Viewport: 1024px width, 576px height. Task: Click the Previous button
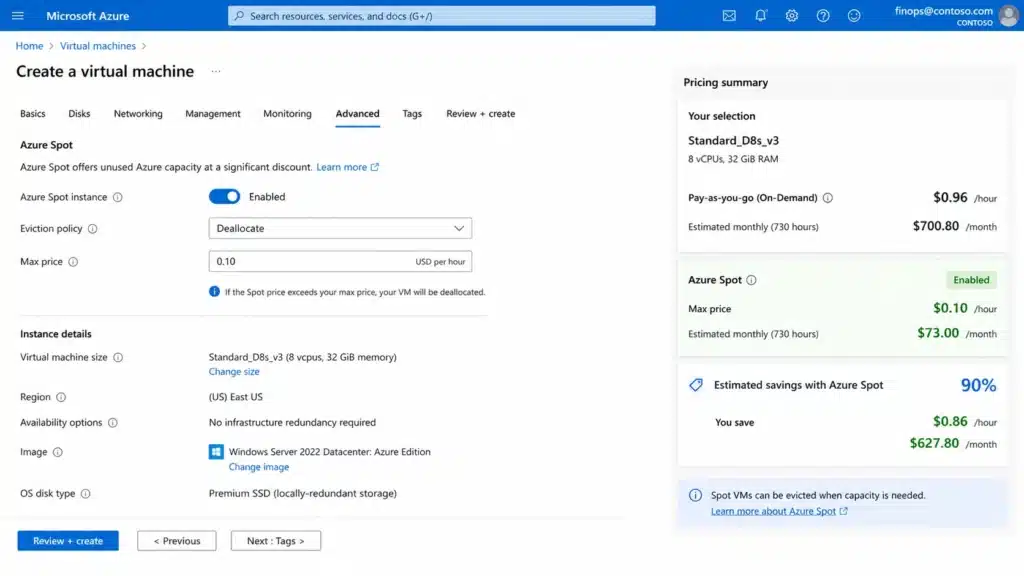[176, 541]
